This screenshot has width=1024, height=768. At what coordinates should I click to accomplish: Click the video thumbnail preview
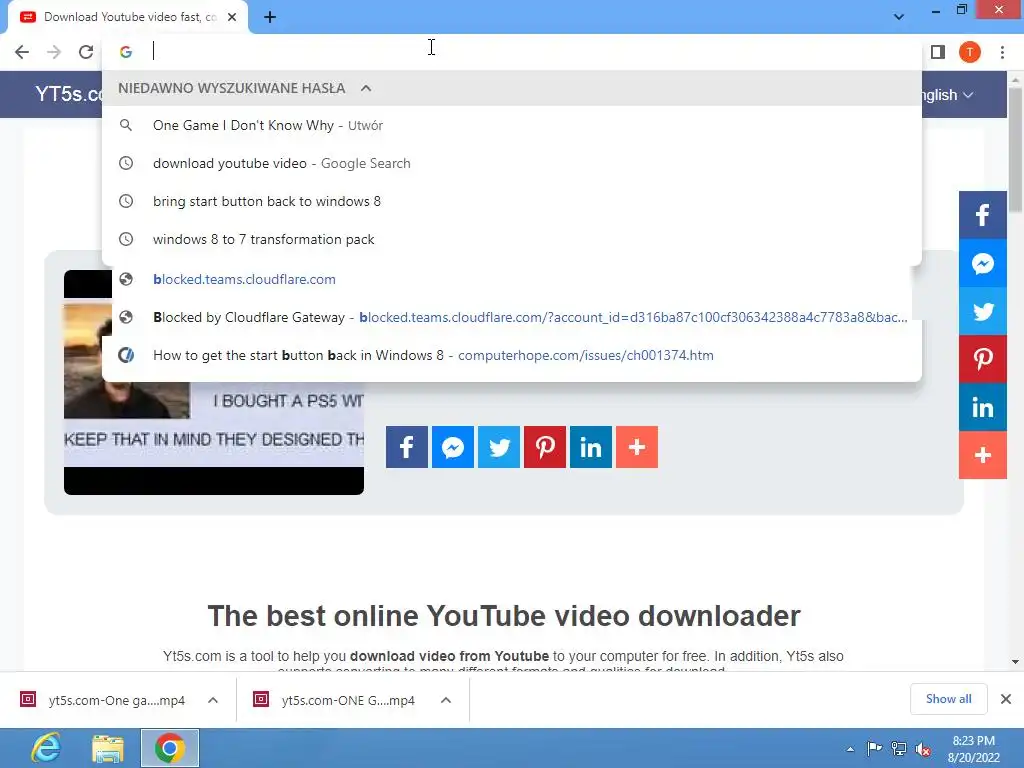pos(214,382)
